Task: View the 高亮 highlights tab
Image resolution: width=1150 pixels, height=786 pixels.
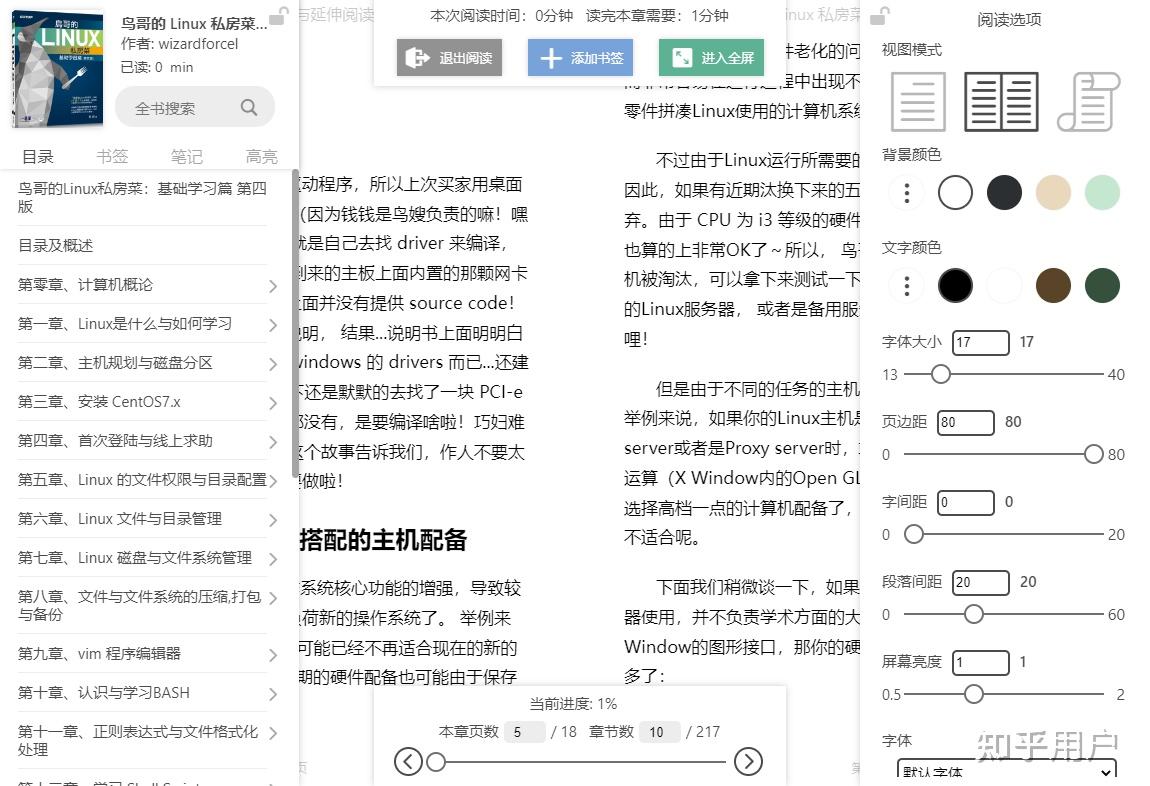Action: tap(261, 155)
